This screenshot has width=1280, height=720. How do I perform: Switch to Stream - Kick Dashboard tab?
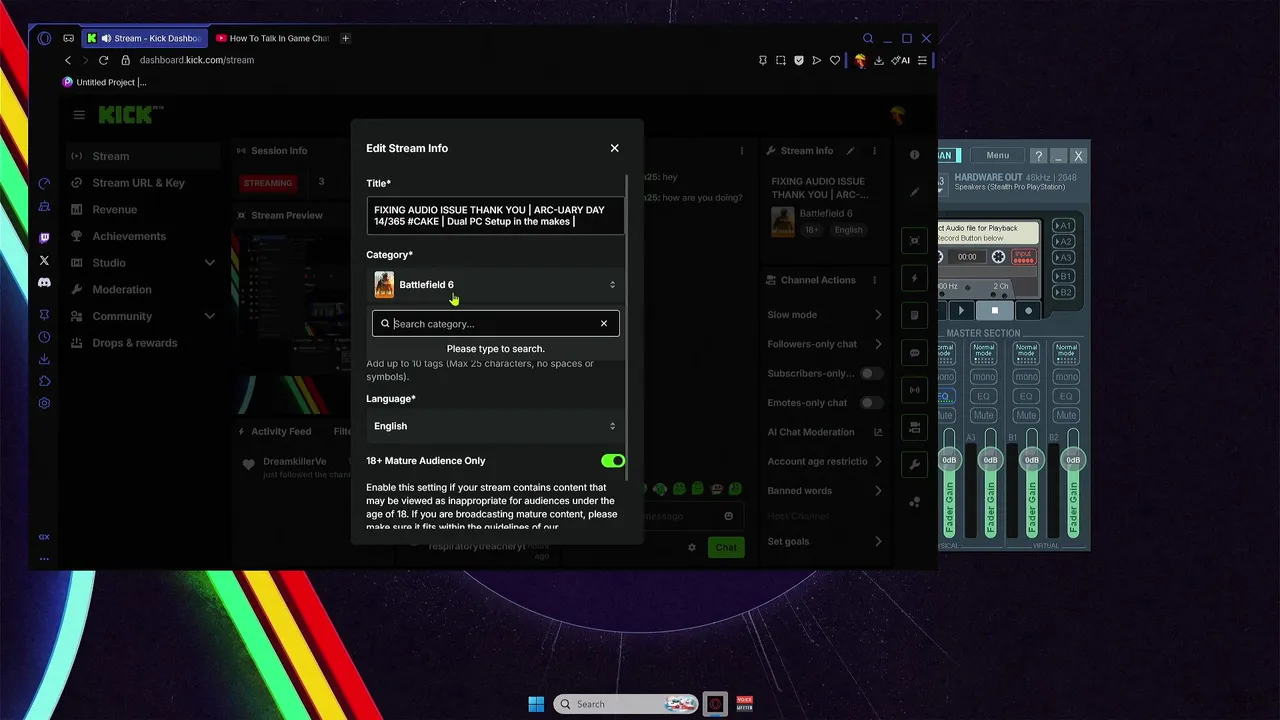pyautogui.click(x=146, y=38)
